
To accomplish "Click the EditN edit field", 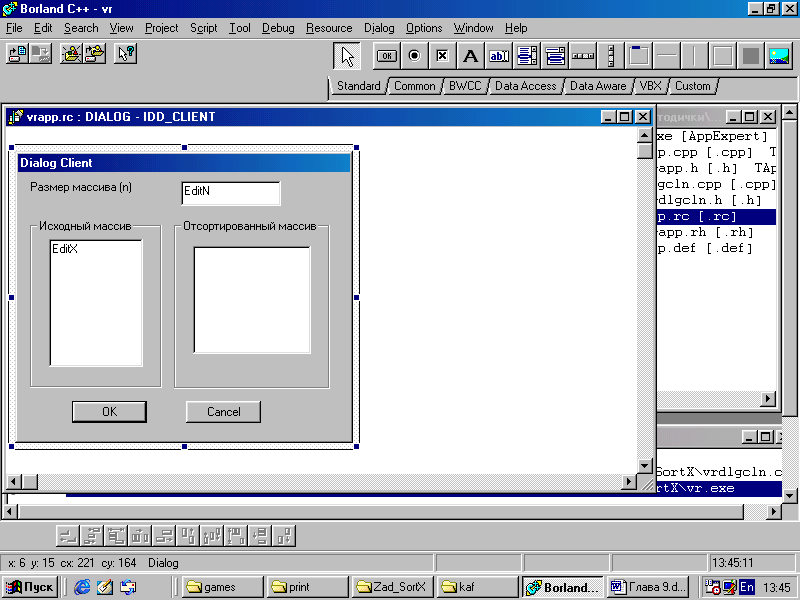I will point(231,193).
